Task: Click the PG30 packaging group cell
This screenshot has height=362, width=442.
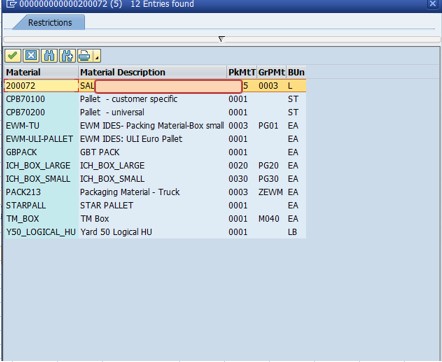Action: pos(268,179)
